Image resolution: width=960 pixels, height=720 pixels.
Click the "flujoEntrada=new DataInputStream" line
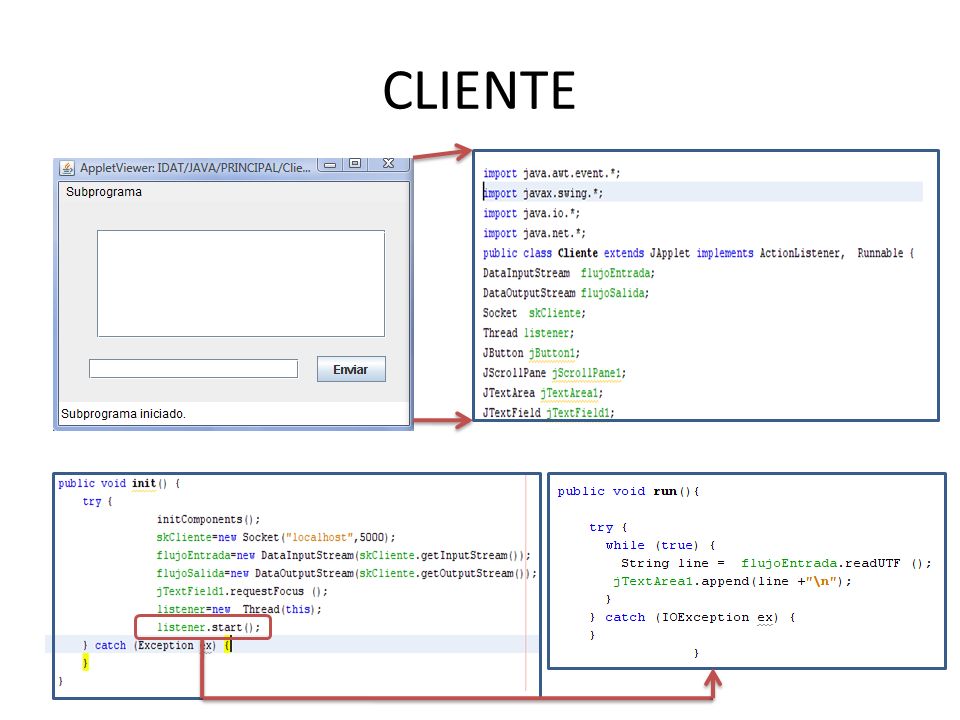click(x=343, y=555)
